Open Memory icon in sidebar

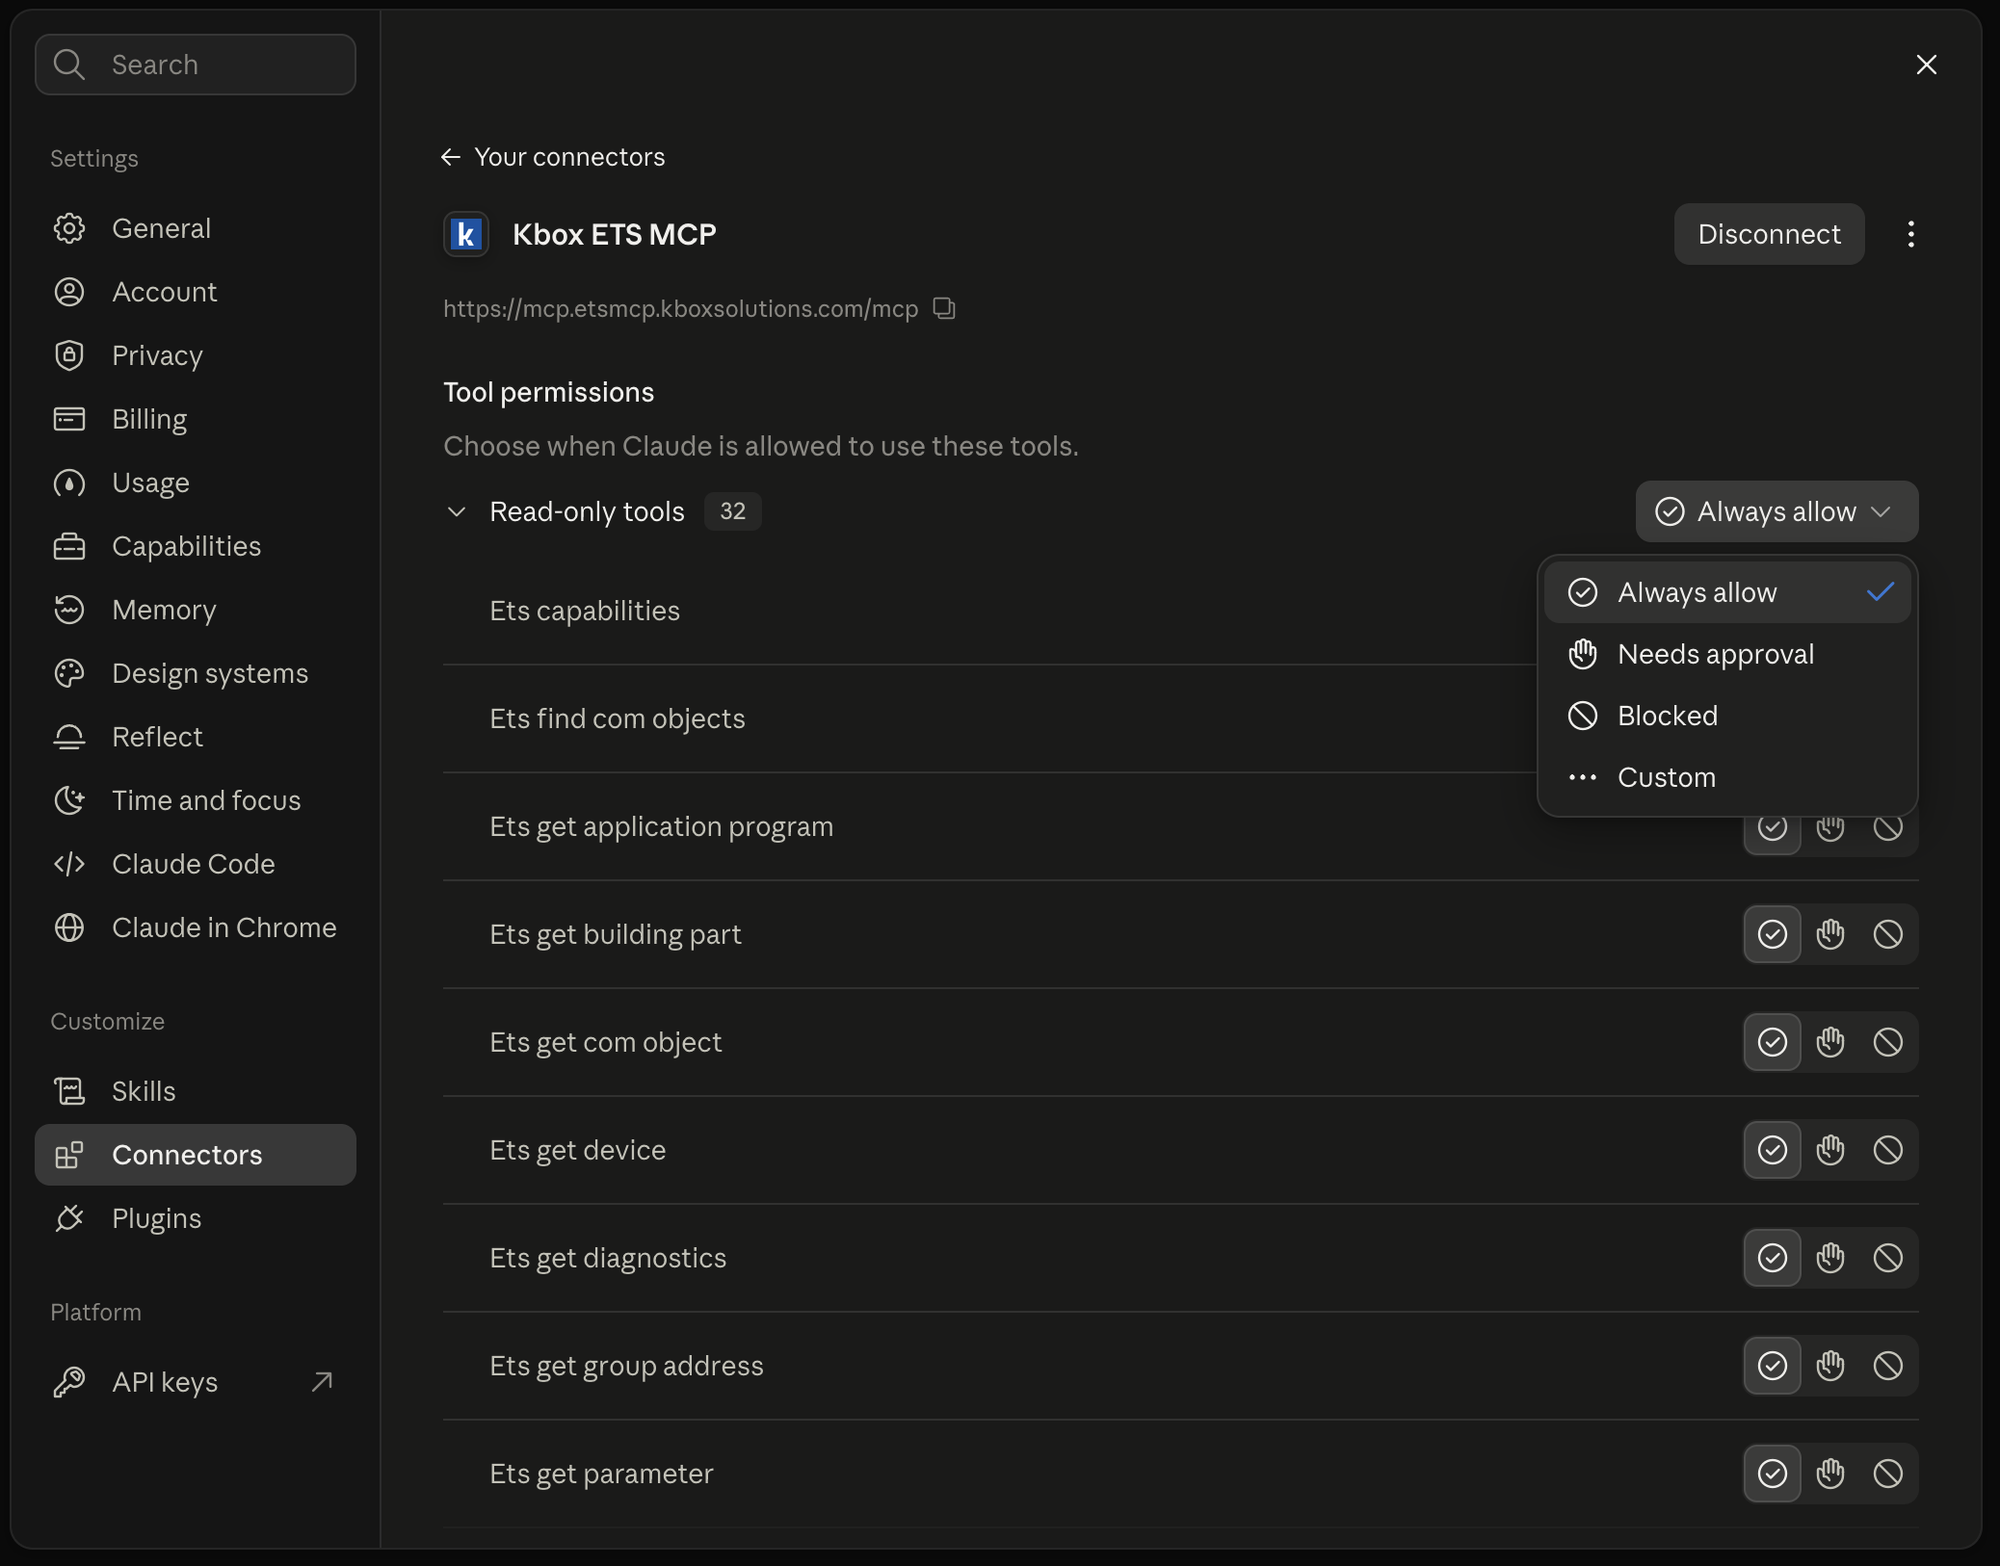pos(69,609)
